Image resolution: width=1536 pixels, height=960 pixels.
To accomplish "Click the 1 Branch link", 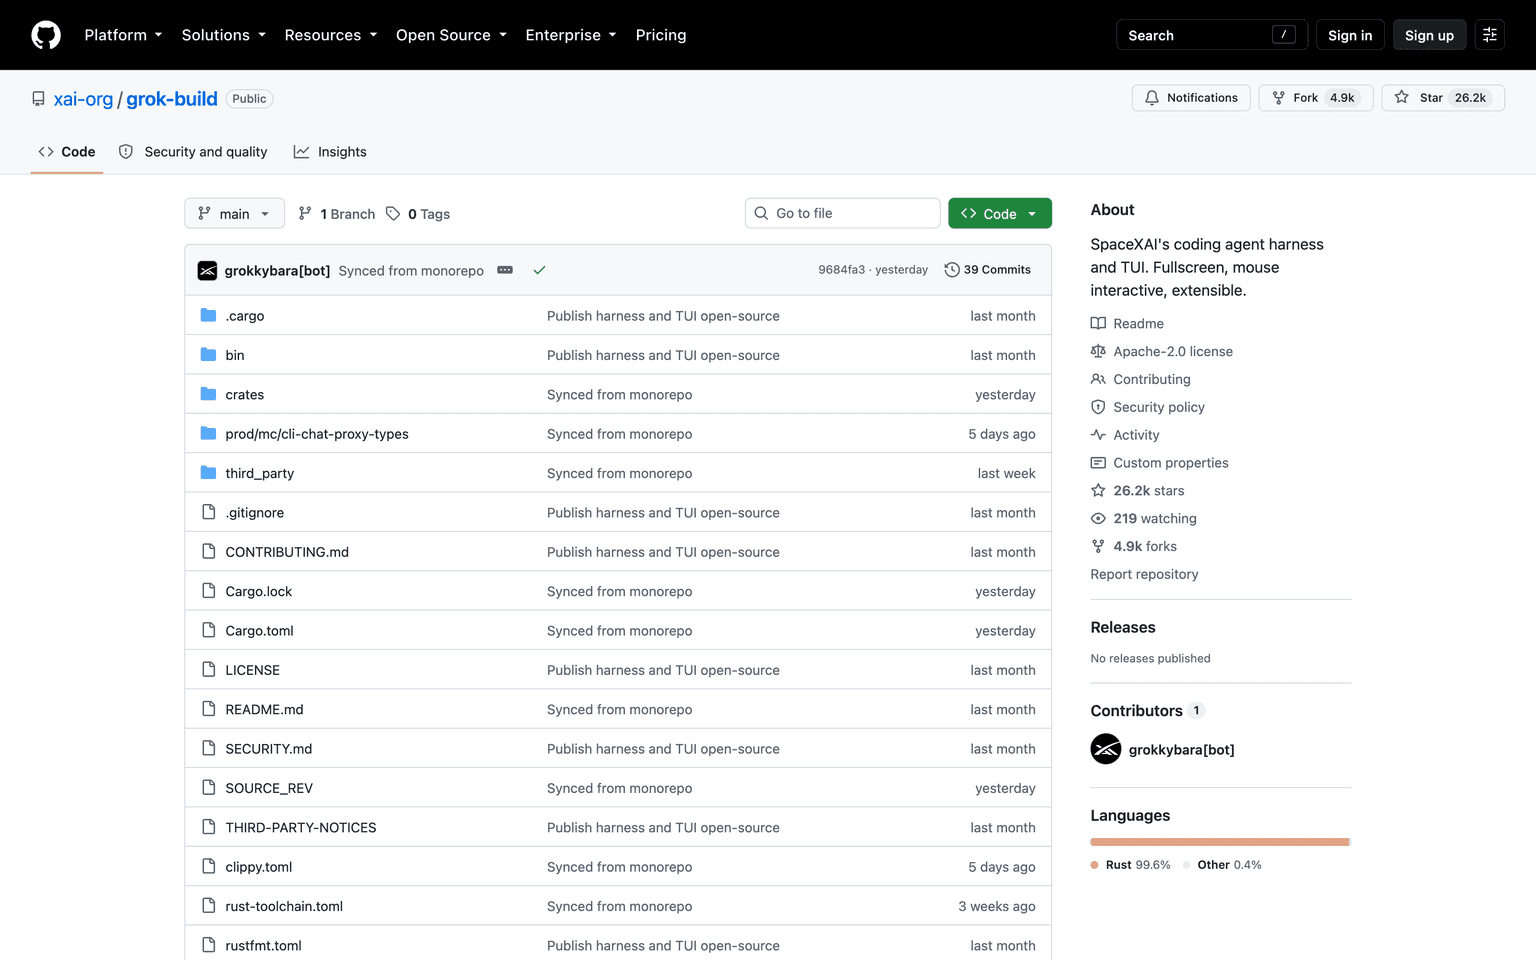I will (337, 214).
